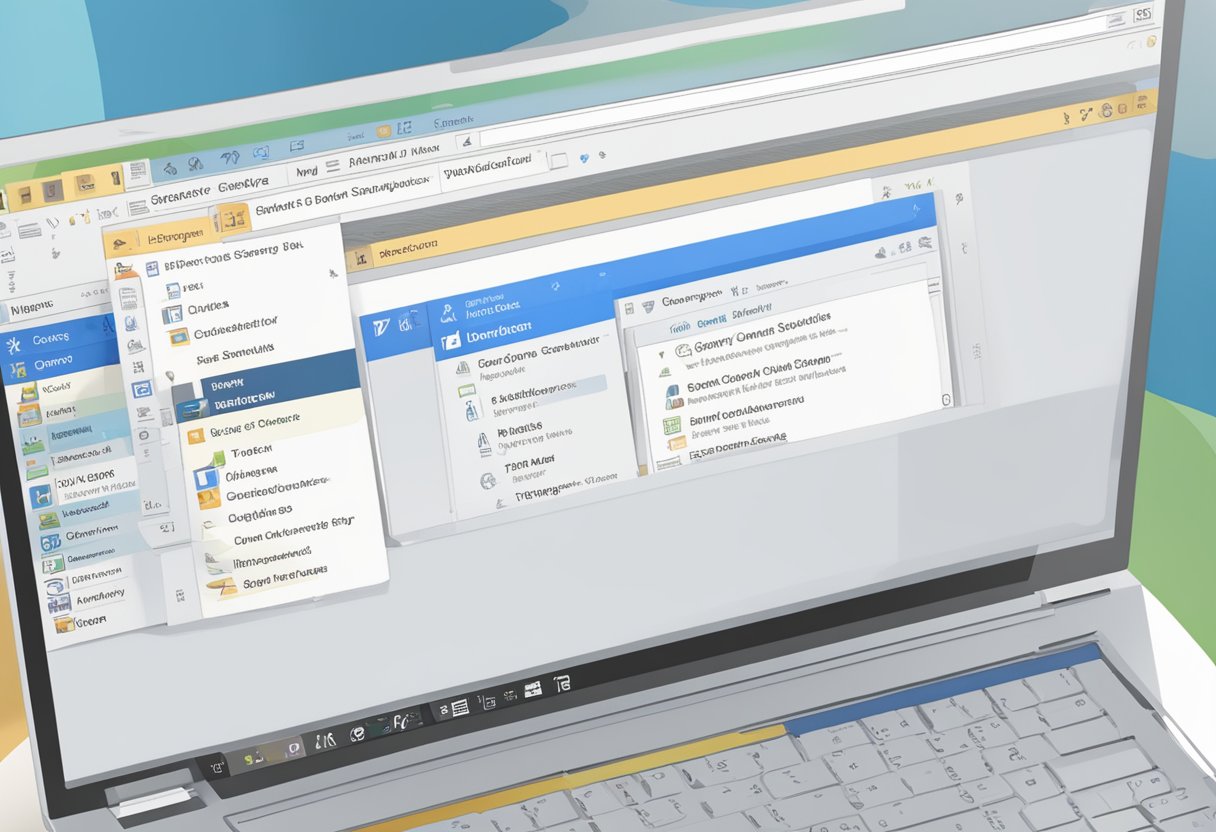Click the globe icon in the middle panel list
The width and height of the screenshot is (1216, 832).
tap(488, 481)
